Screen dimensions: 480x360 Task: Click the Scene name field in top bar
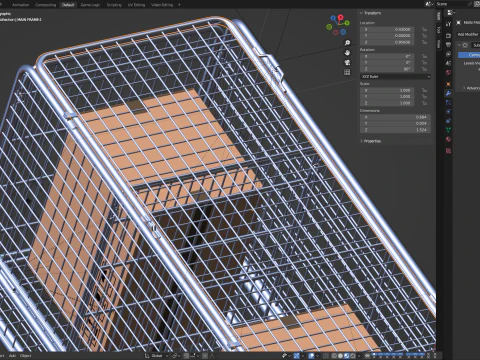451,4
